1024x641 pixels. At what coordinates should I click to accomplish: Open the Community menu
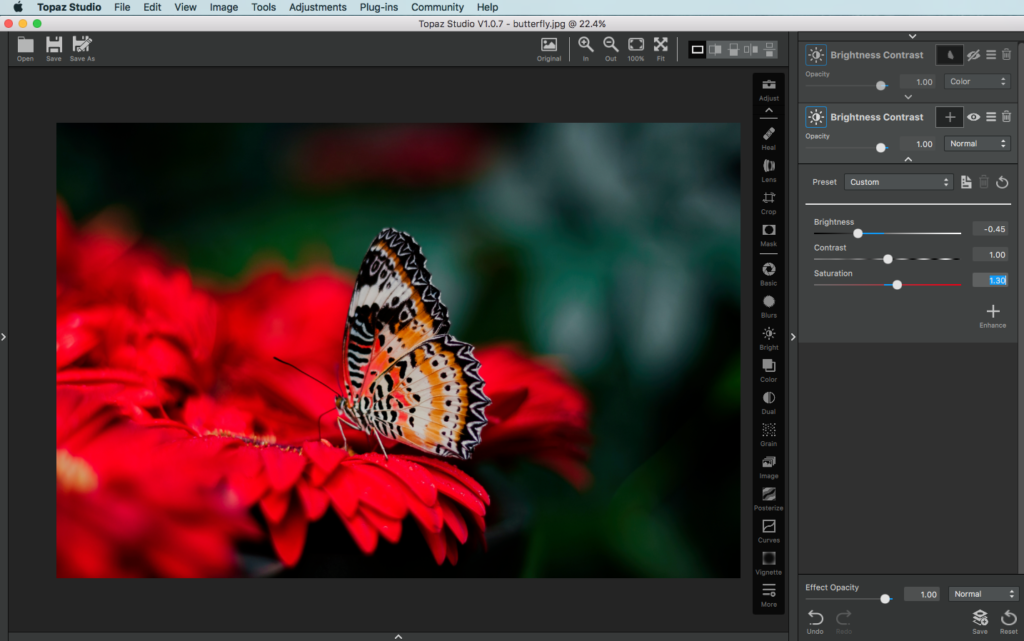pyautogui.click(x=437, y=7)
